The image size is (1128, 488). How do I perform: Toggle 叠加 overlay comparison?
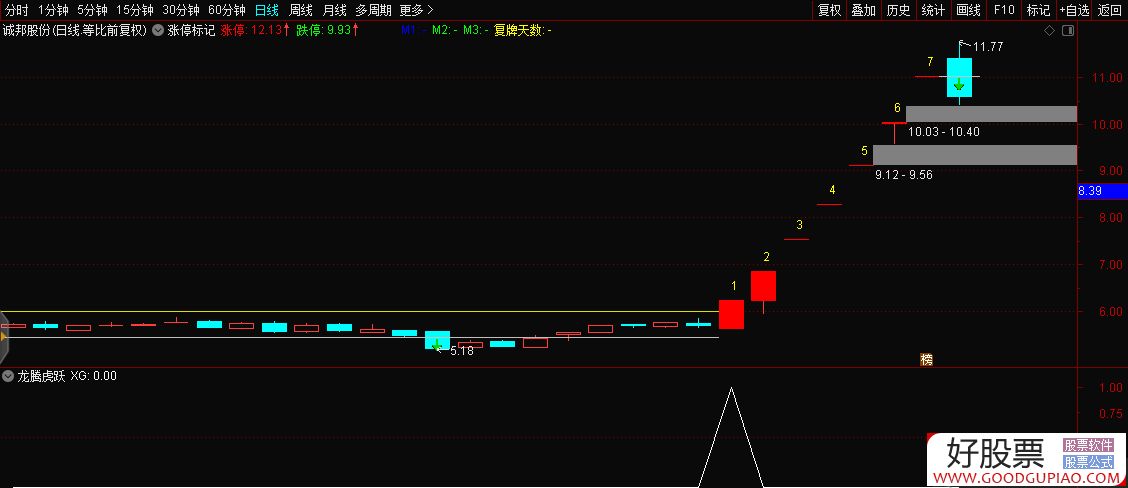863,10
